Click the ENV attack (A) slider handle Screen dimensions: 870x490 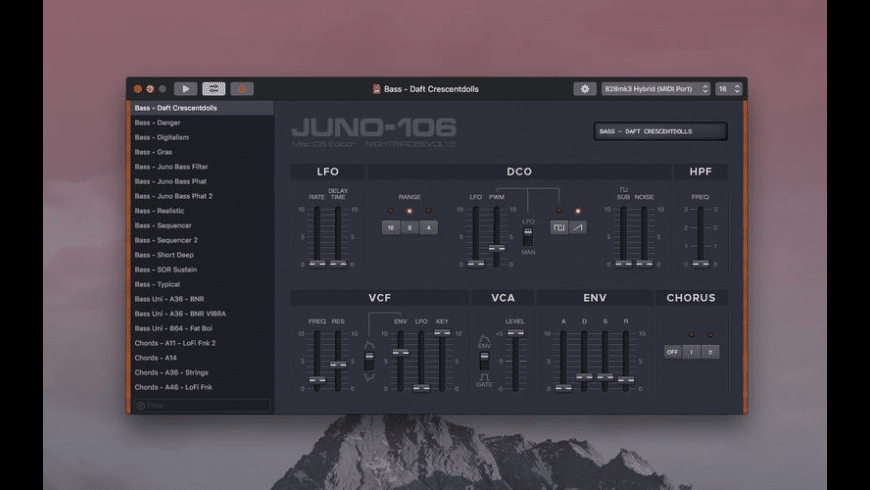pyautogui.click(x=563, y=388)
